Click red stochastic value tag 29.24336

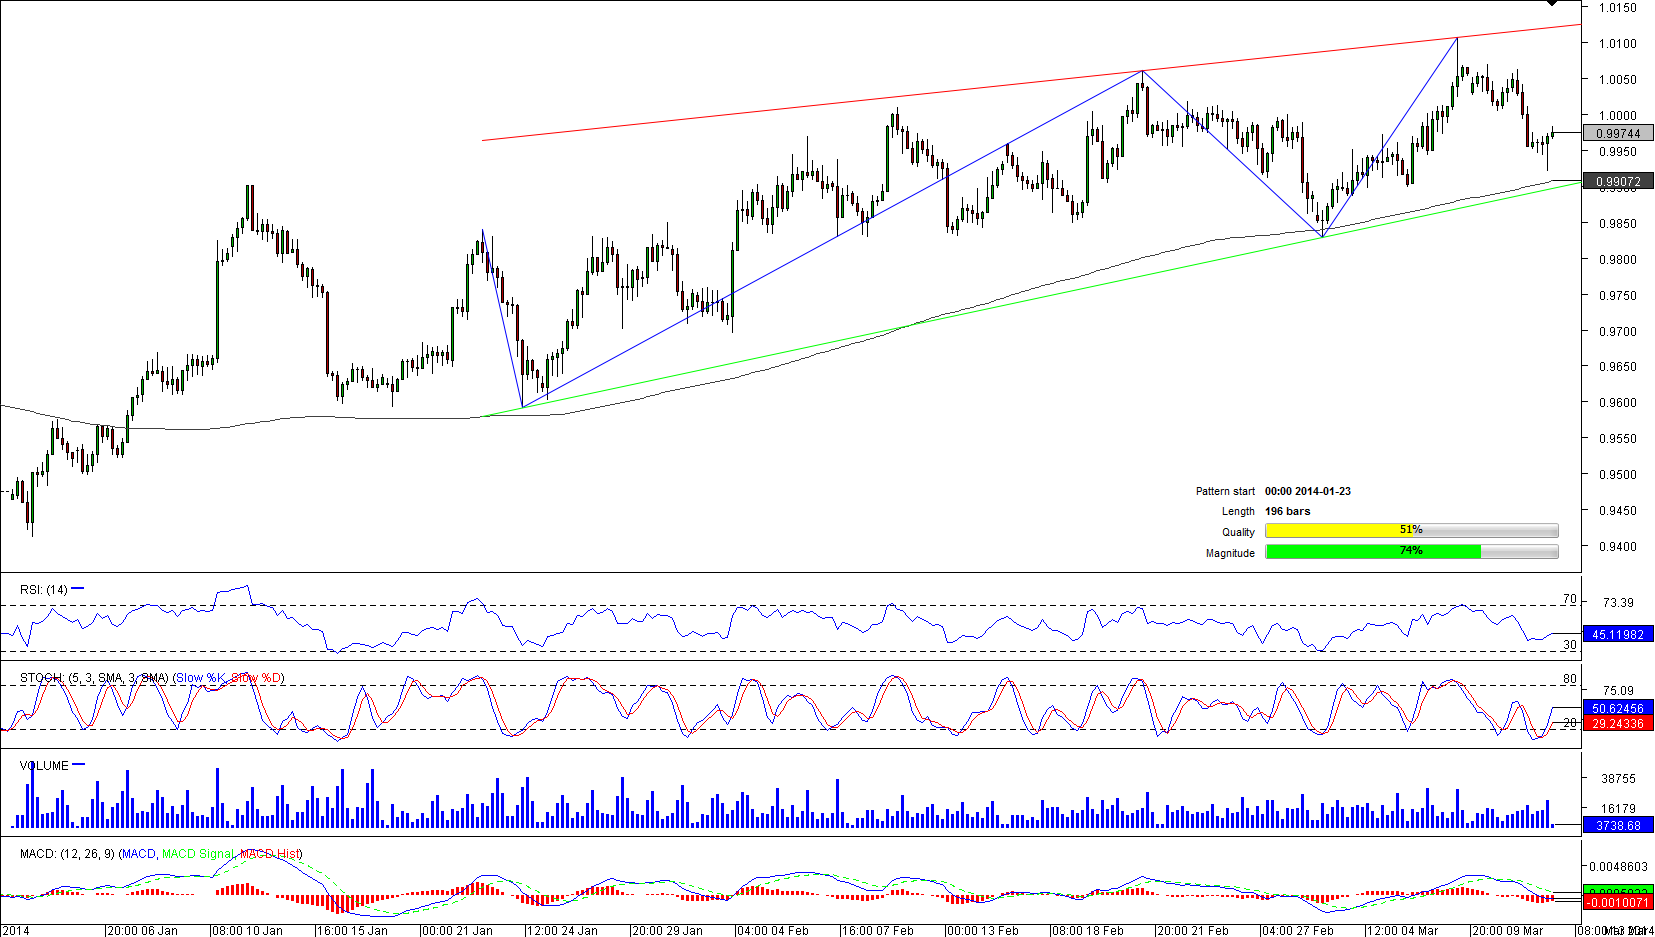pyautogui.click(x=1617, y=723)
